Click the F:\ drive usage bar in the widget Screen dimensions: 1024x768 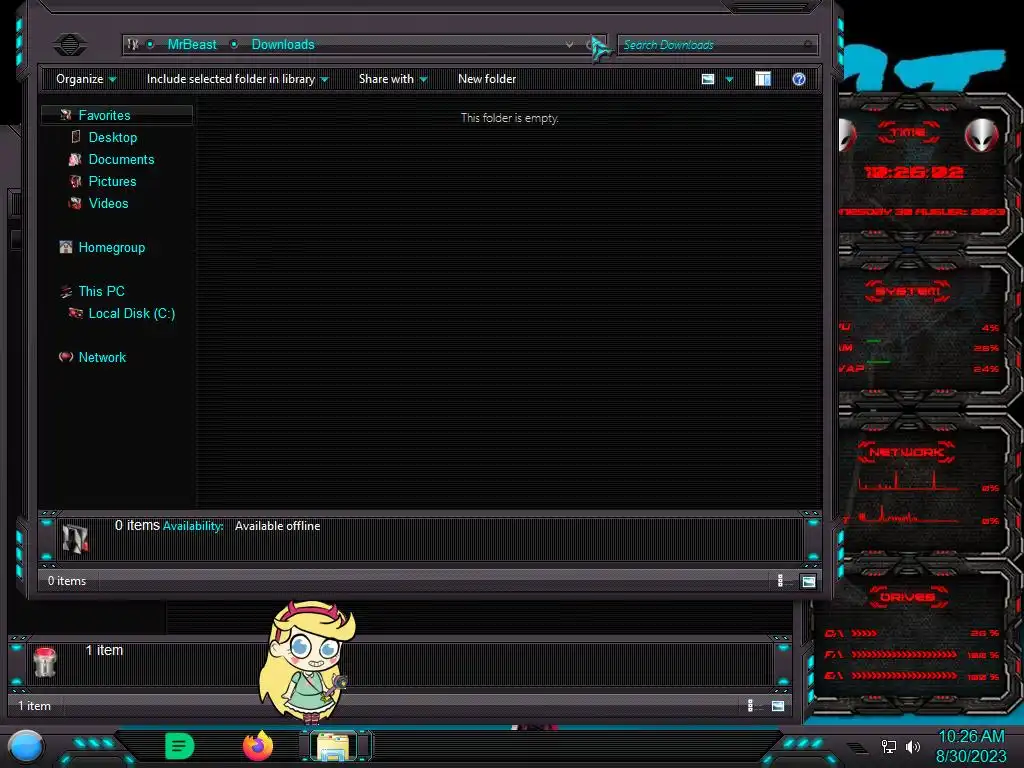pyautogui.click(x=904, y=654)
